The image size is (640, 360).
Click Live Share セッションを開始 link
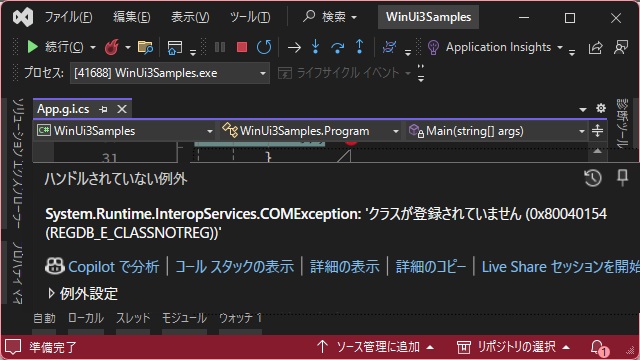tap(560, 267)
